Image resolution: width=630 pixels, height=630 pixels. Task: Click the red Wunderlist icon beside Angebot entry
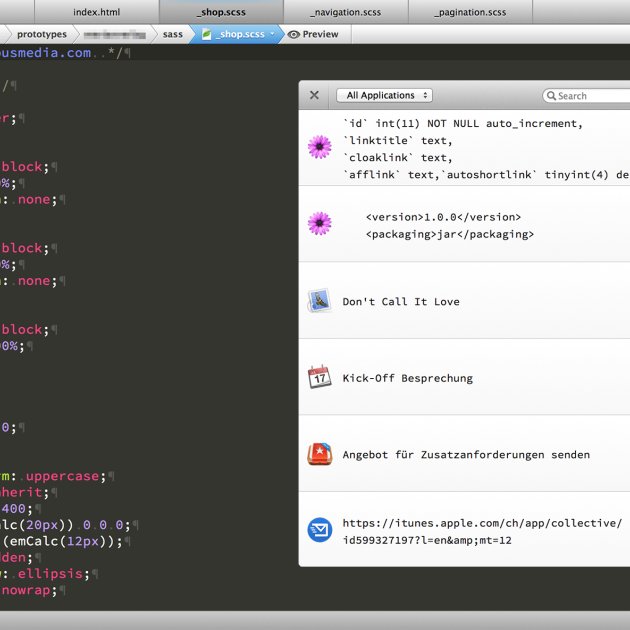point(319,454)
